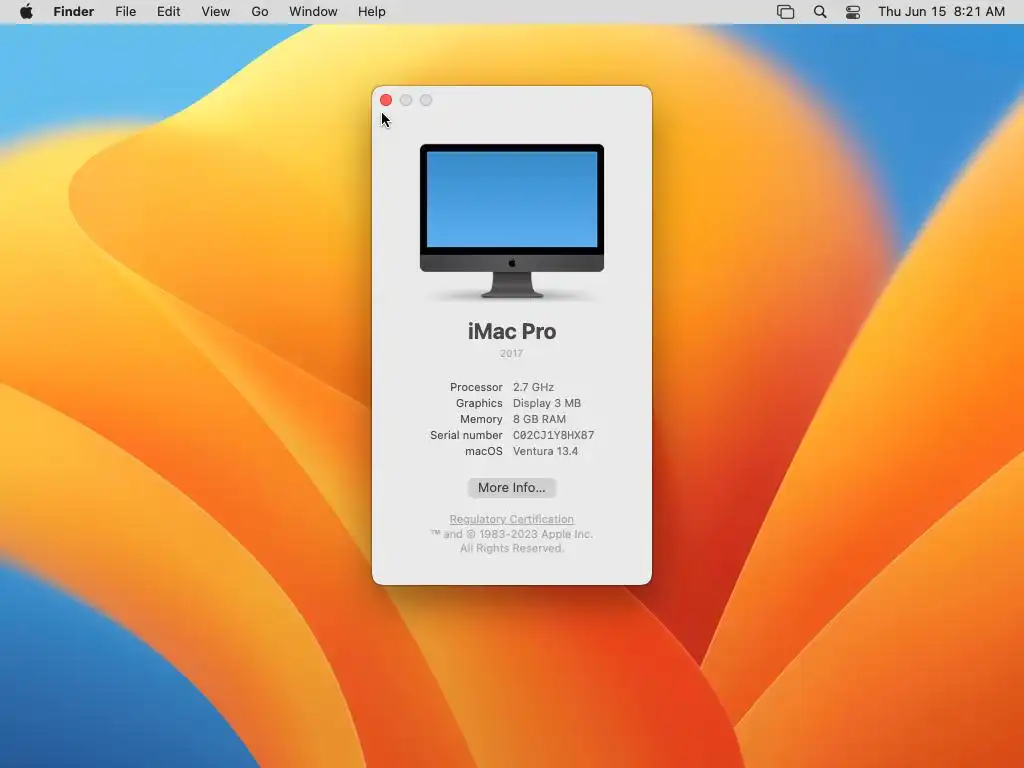Viewport: 1024px width, 768px height.
Task: Open the Window menu
Action: tap(313, 12)
